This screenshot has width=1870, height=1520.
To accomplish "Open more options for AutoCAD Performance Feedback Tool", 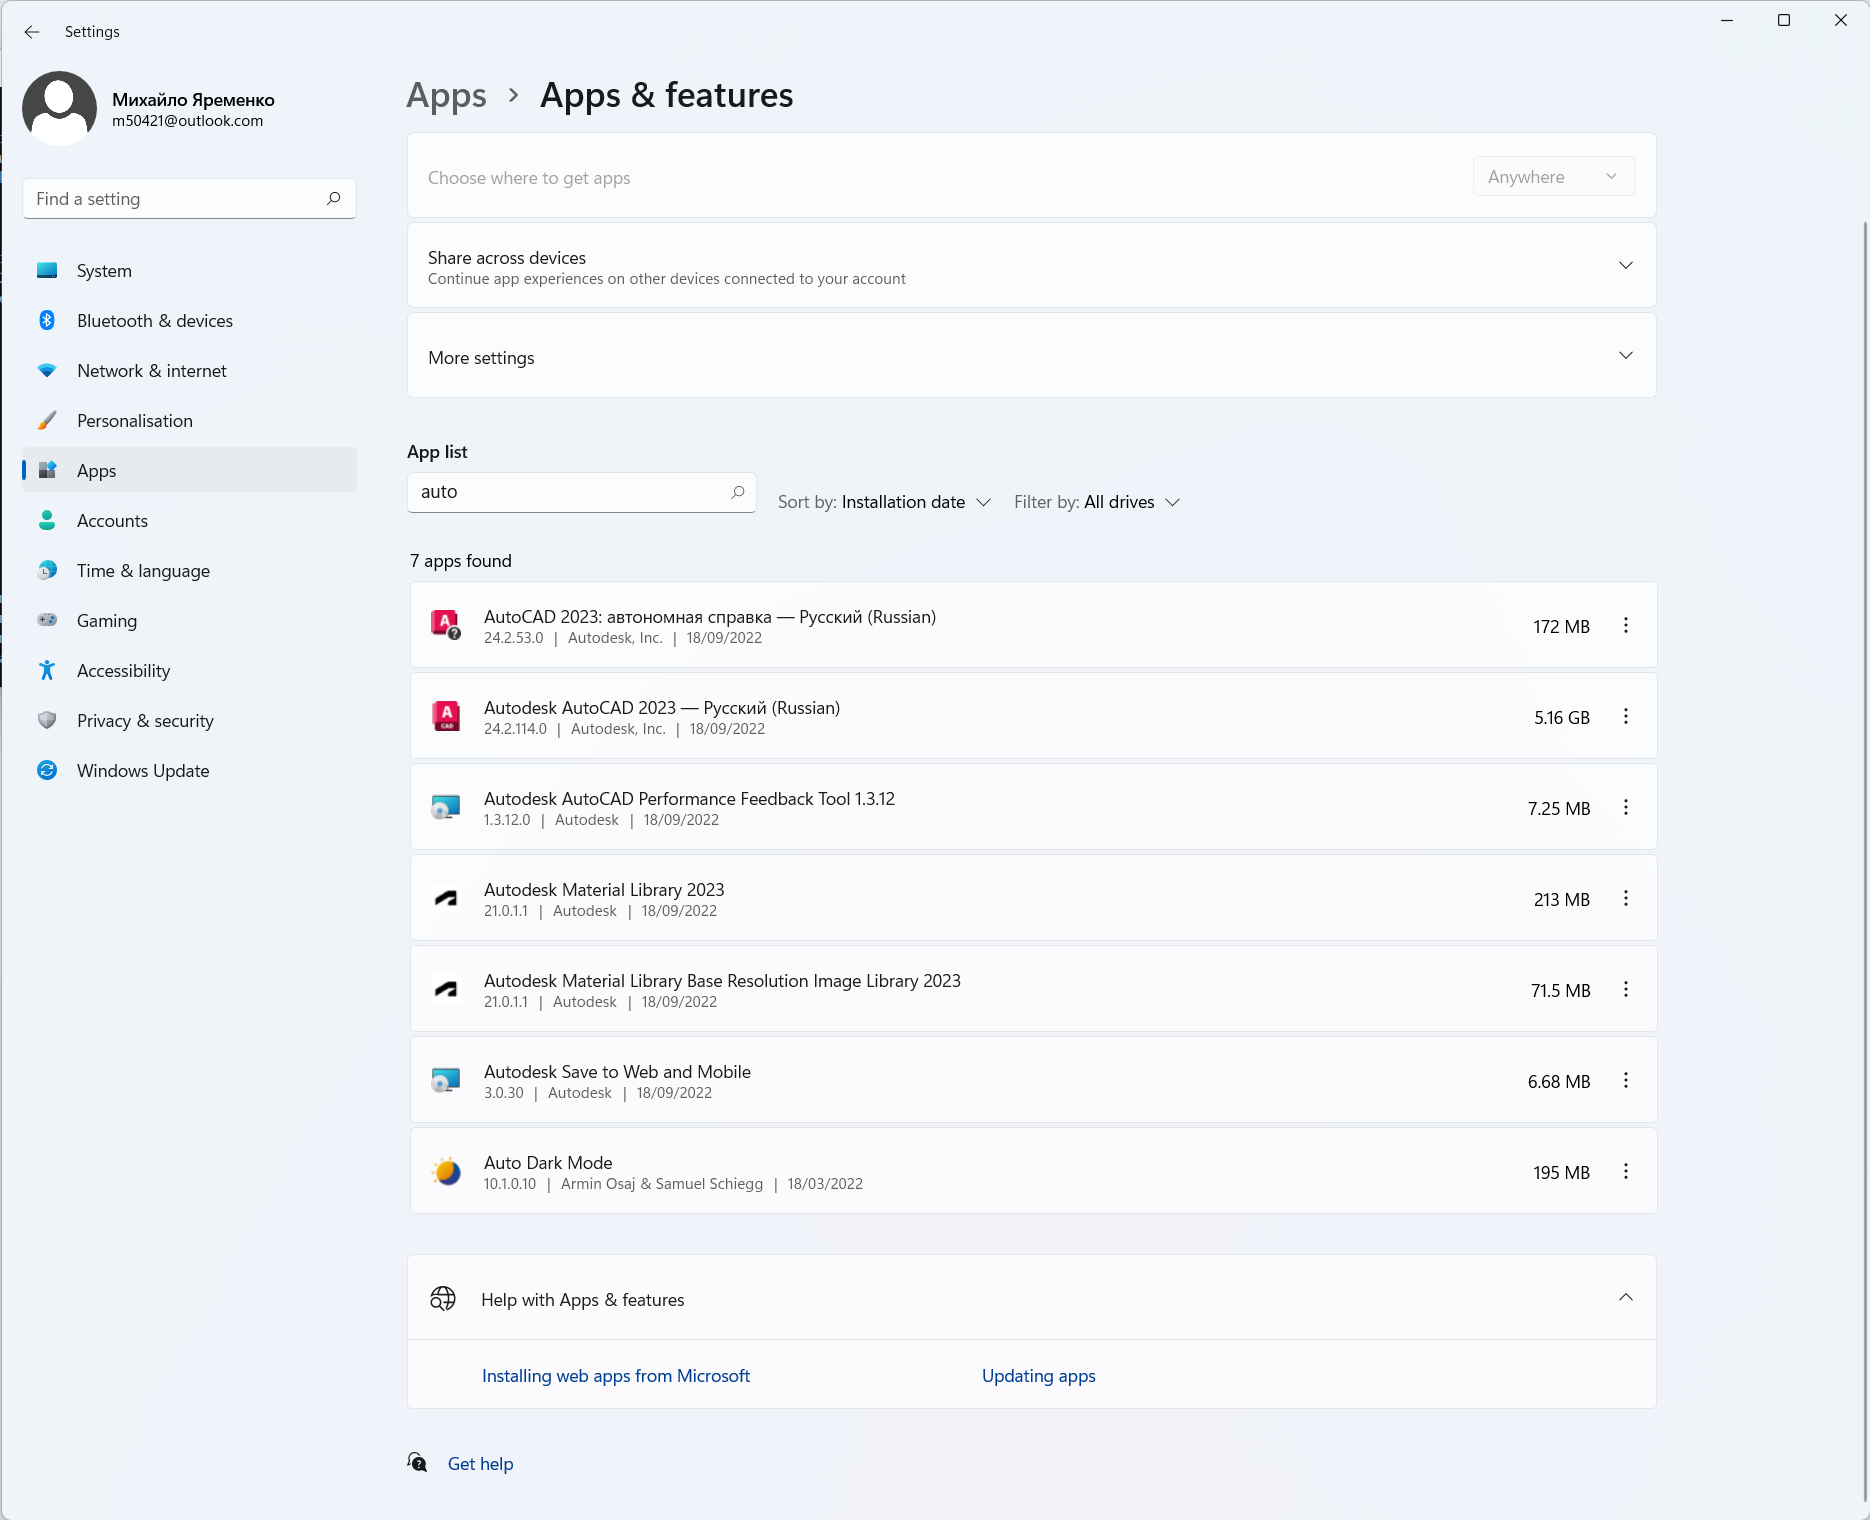I will coord(1626,808).
